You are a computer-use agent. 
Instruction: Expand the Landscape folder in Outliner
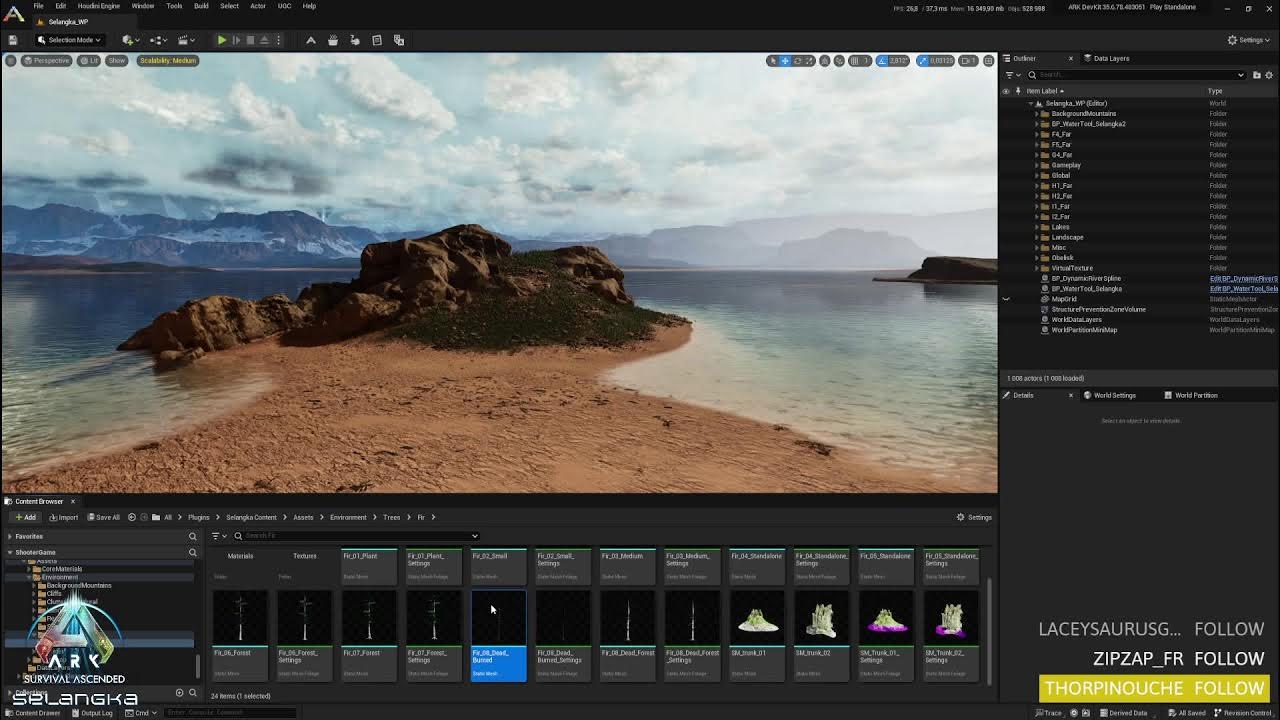(x=1036, y=237)
